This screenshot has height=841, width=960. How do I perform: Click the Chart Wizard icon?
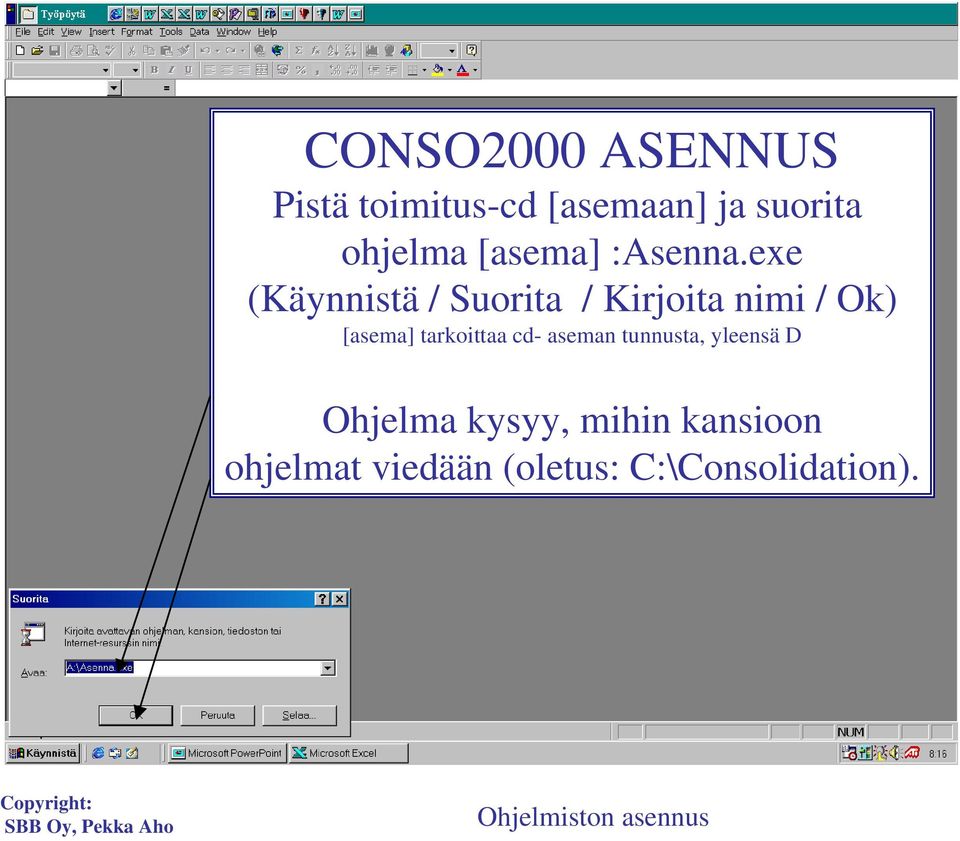point(372,50)
